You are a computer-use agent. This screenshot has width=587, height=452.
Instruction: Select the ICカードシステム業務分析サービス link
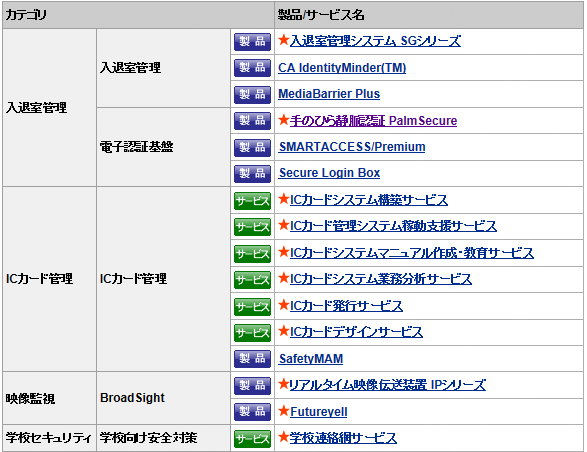coord(381,279)
